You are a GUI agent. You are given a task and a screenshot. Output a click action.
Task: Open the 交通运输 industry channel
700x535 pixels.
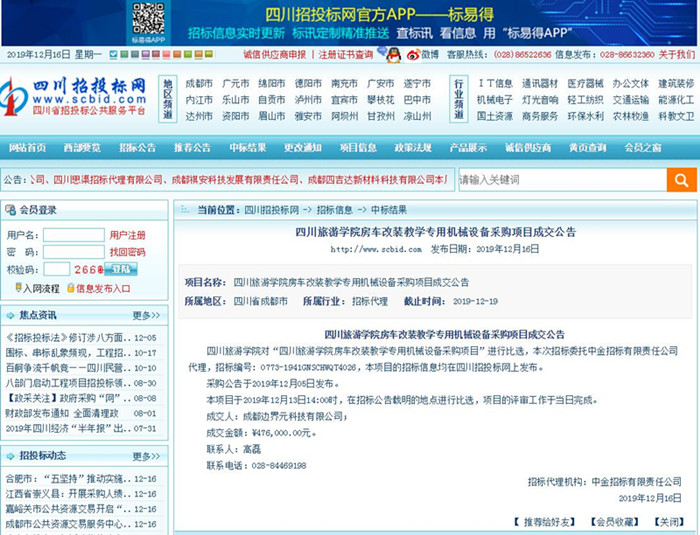coord(630,100)
